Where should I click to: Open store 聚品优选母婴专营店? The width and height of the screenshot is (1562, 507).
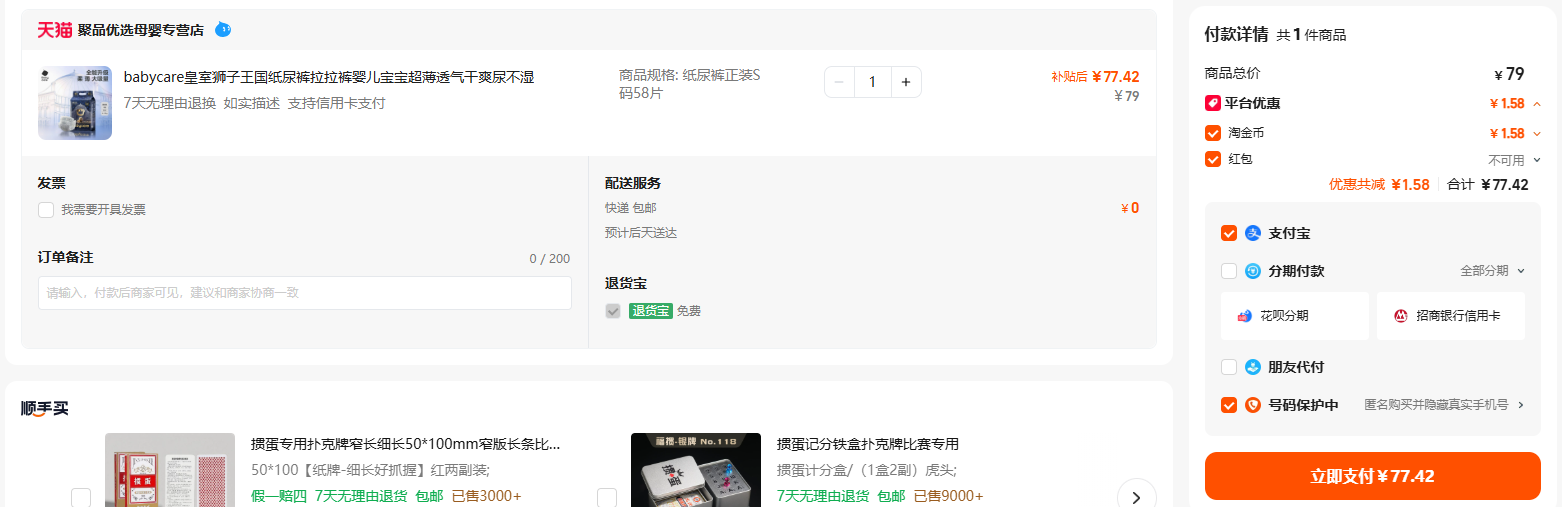[141, 30]
